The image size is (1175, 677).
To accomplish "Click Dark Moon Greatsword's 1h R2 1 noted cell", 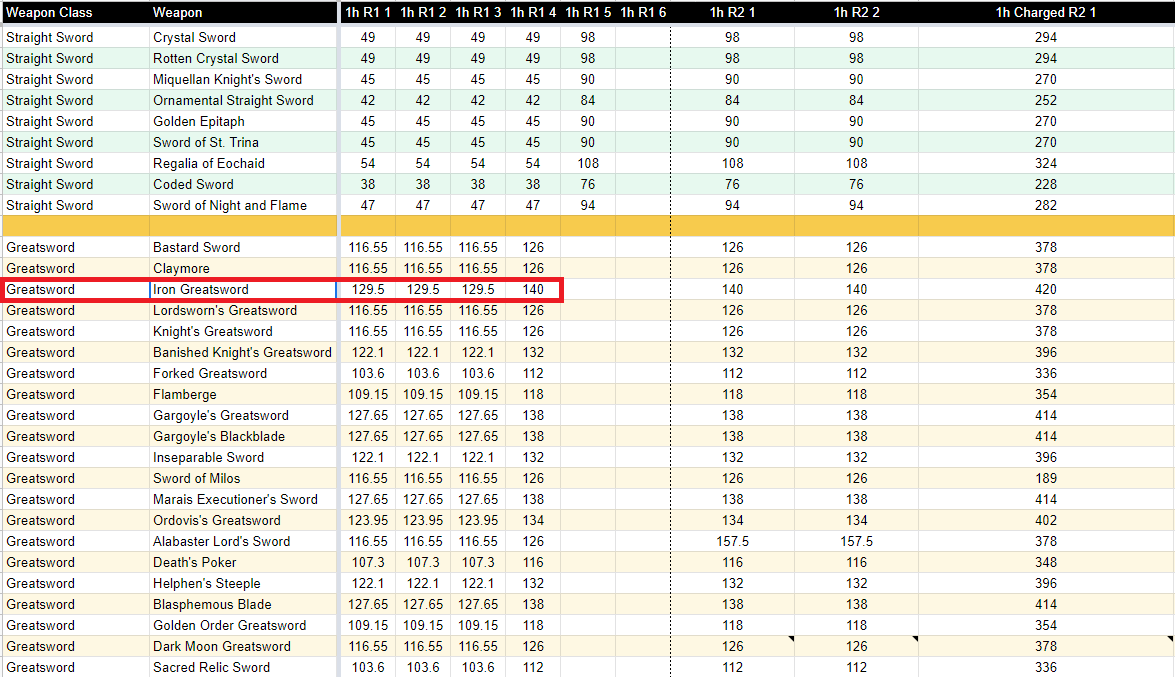I will 732,646.
